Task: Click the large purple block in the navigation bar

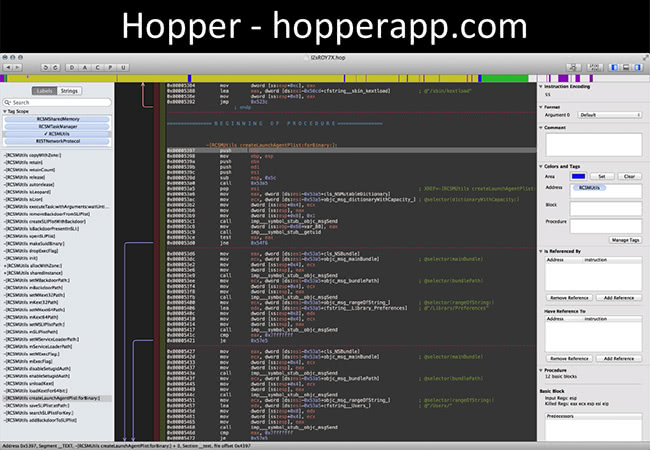Action: coord(563,78)
